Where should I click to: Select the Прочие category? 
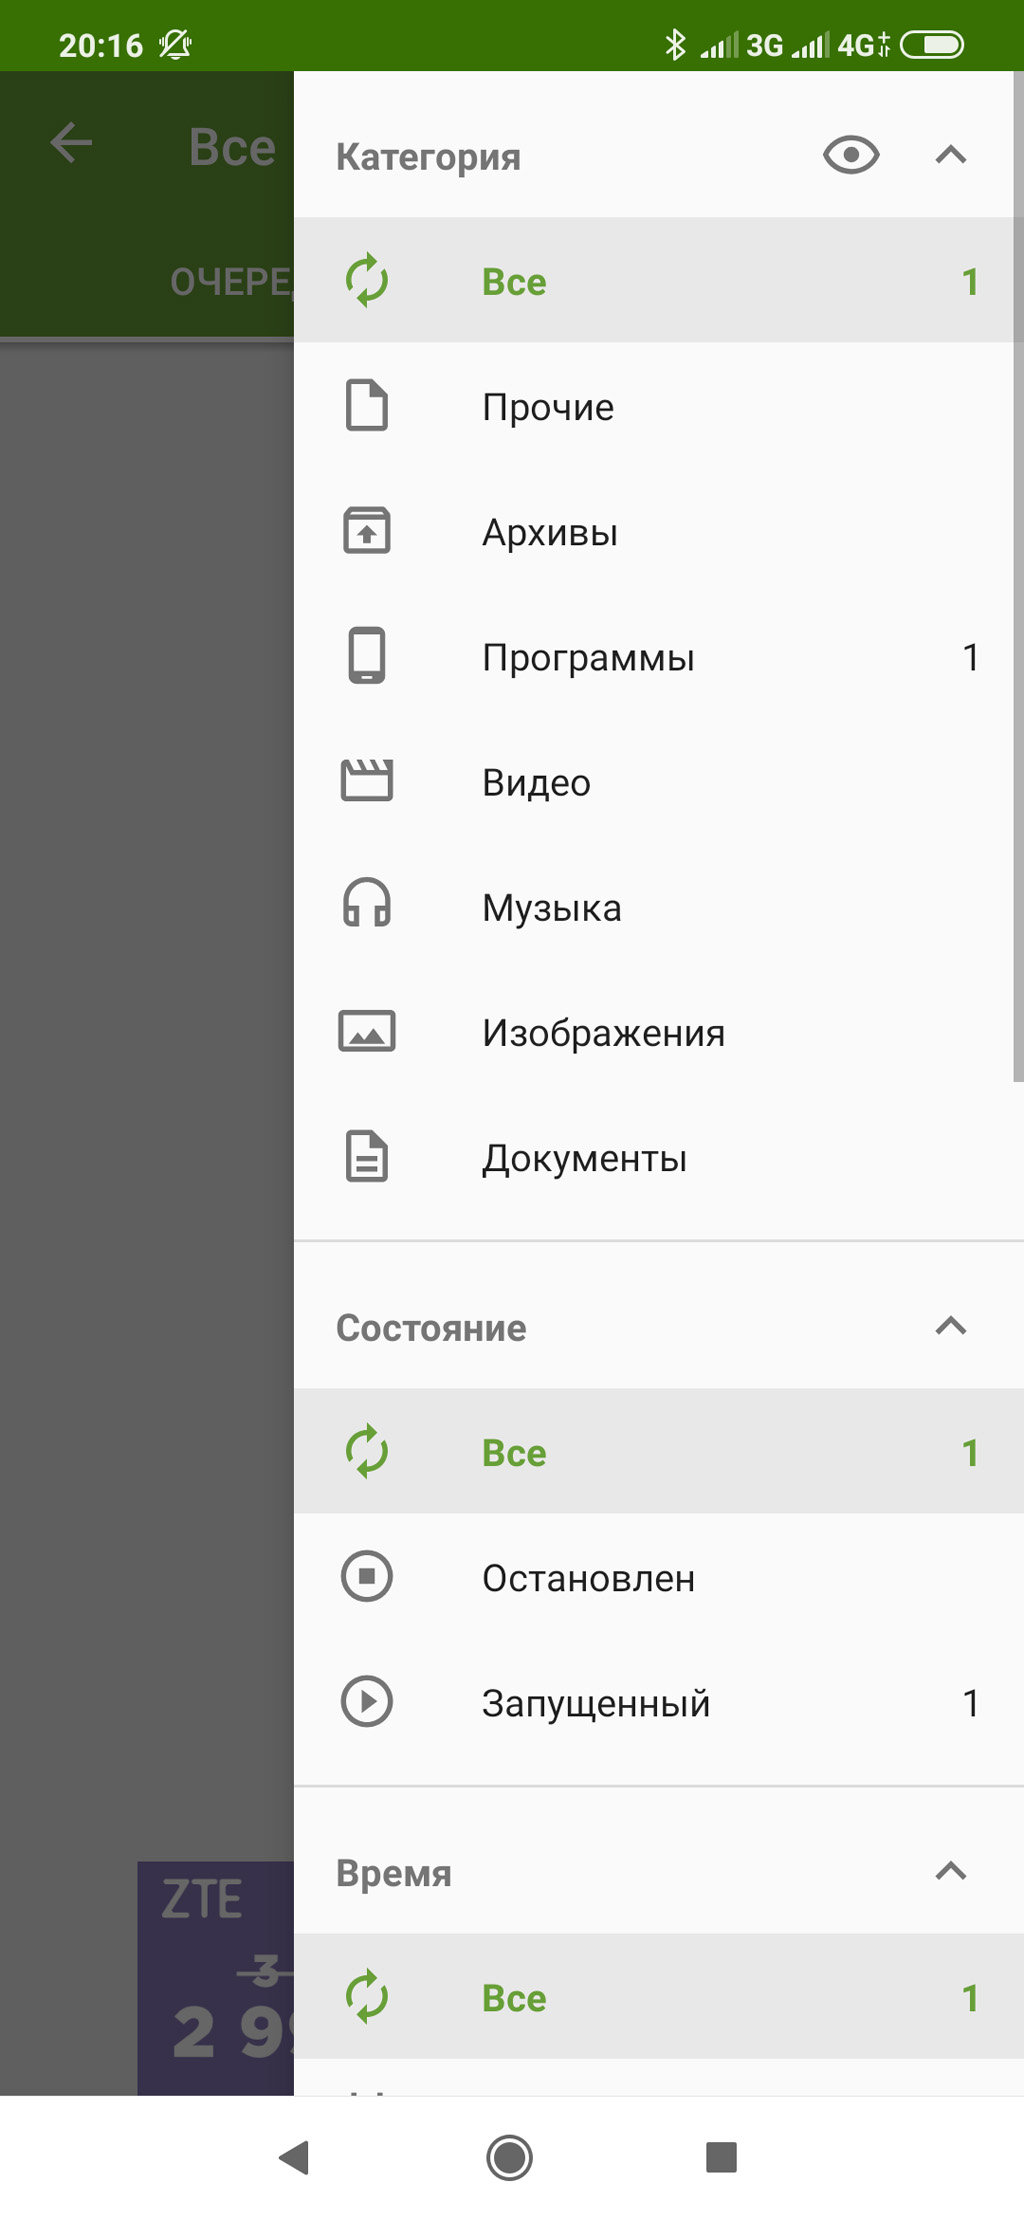[659, 406]
